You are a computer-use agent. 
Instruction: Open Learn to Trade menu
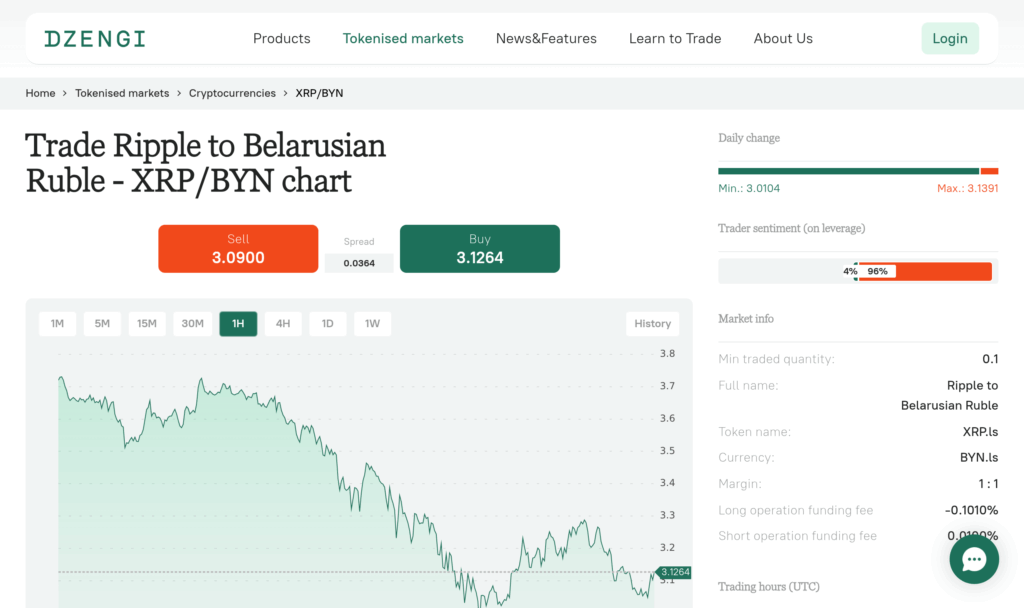675,39
